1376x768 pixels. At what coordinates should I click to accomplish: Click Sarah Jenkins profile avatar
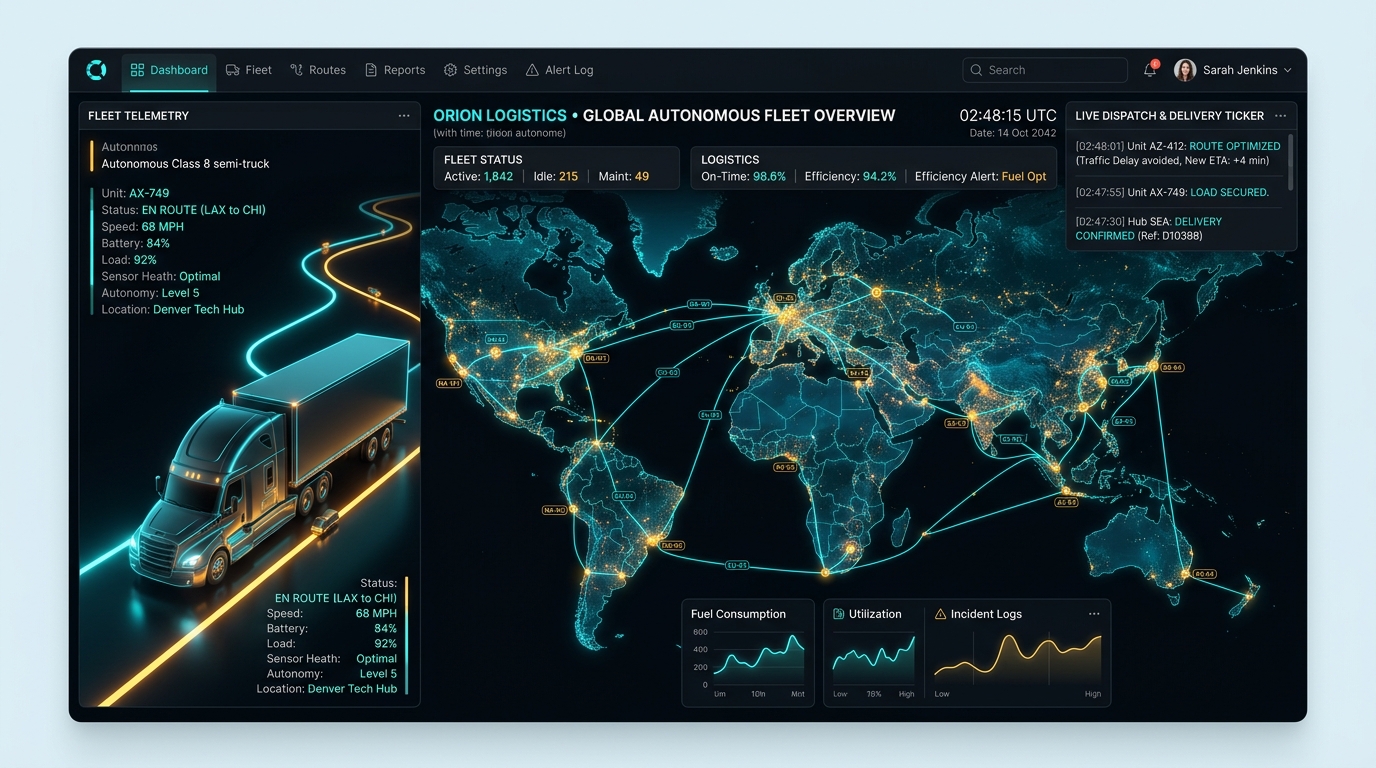pos(1185,70)
